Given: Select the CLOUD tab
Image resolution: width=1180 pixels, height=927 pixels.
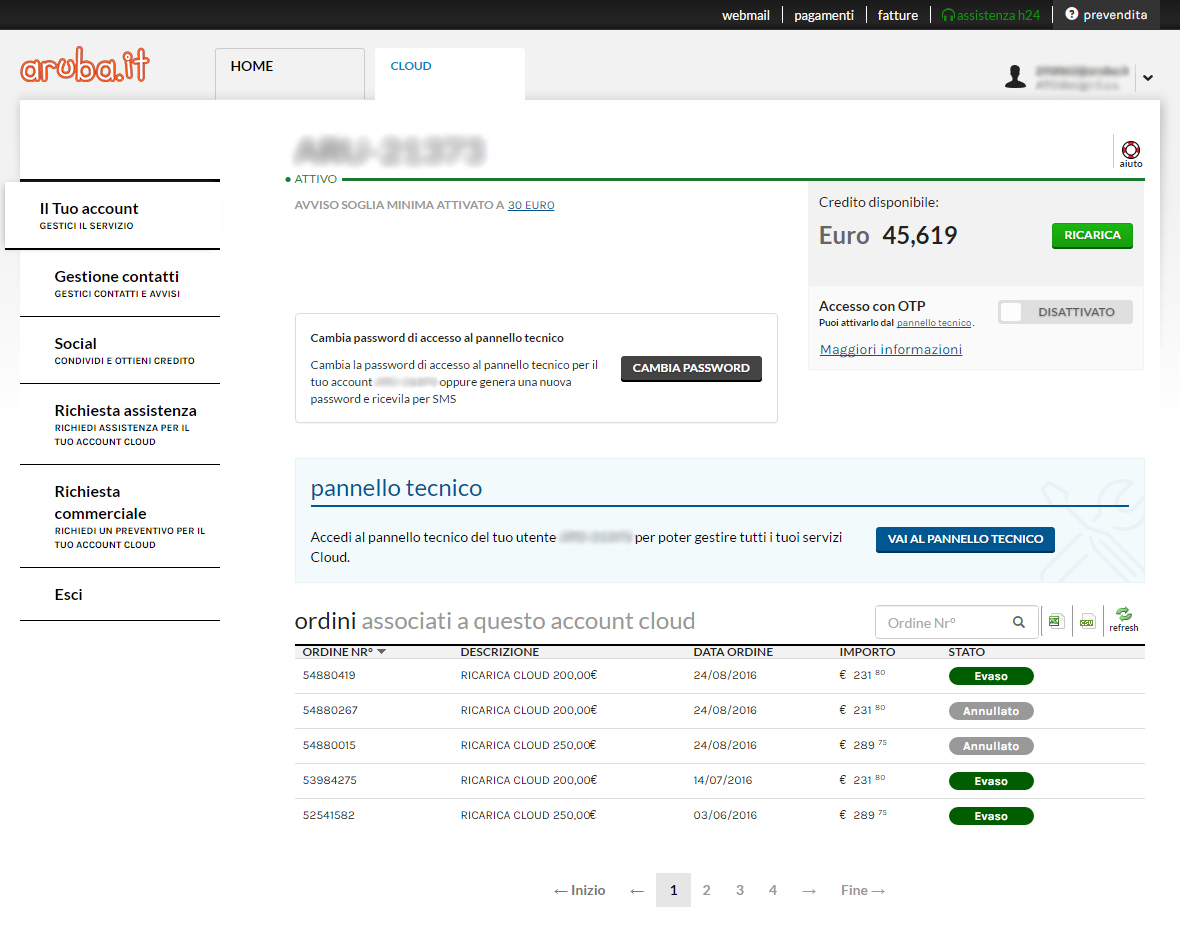Looking at the screenshot, I should coord(449,74).
